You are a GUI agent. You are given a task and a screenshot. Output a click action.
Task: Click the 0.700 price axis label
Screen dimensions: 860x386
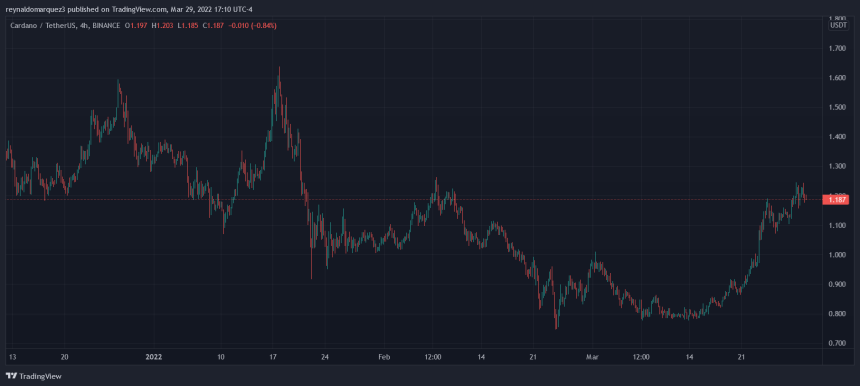tap(837, 343)
